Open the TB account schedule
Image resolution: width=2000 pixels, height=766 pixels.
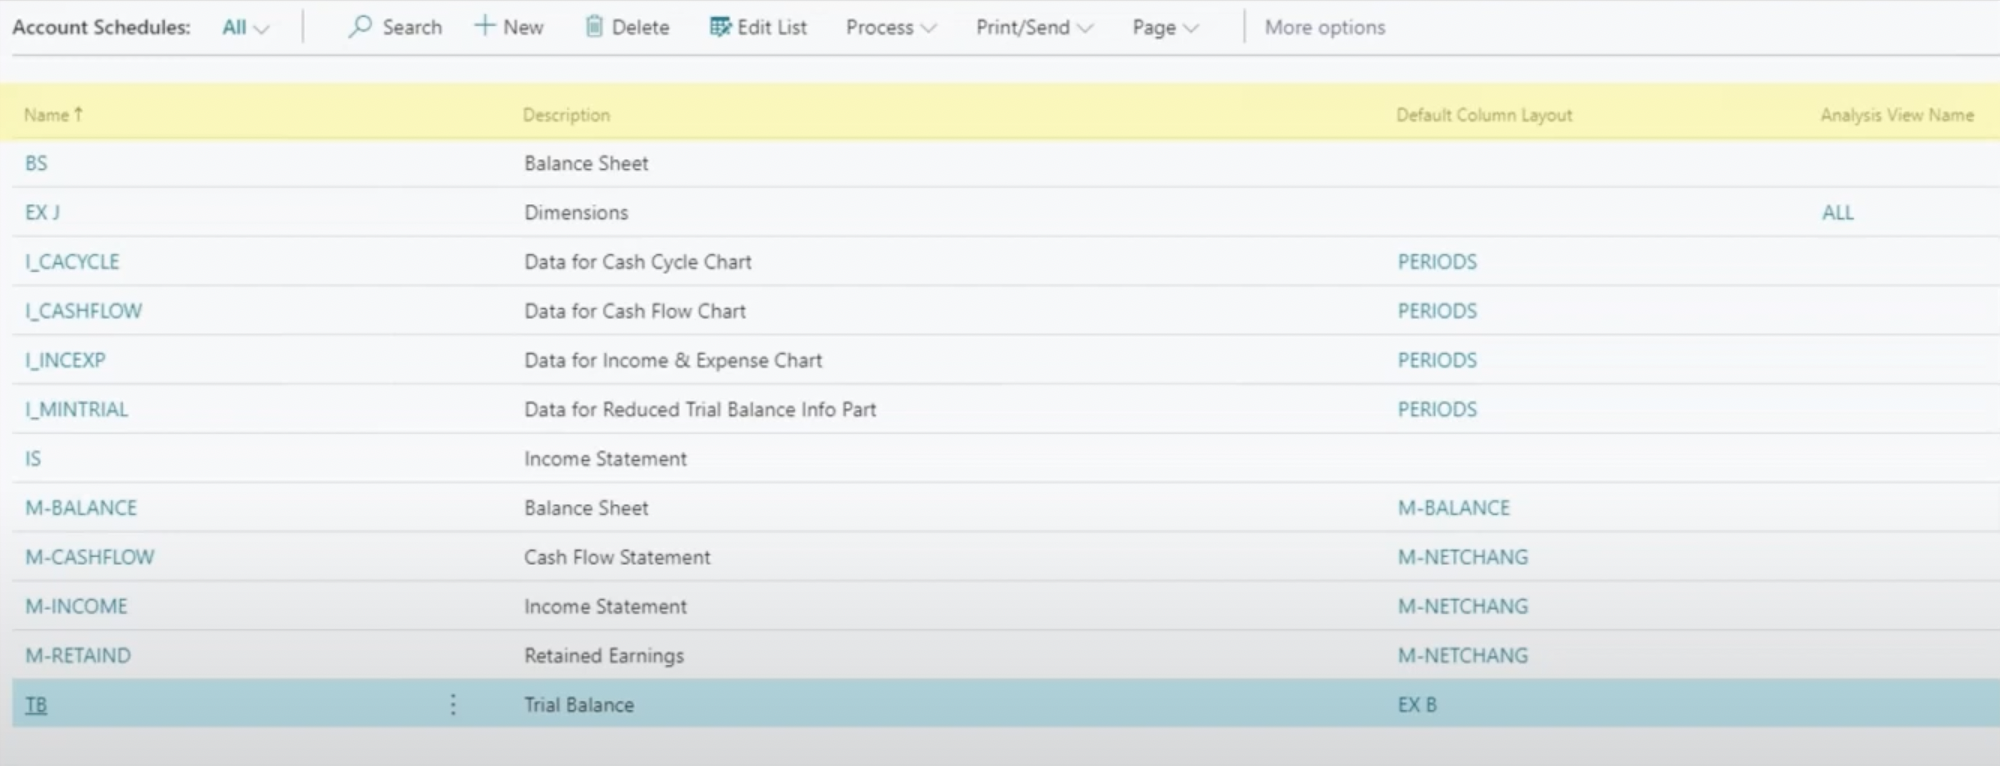point(36,705)
